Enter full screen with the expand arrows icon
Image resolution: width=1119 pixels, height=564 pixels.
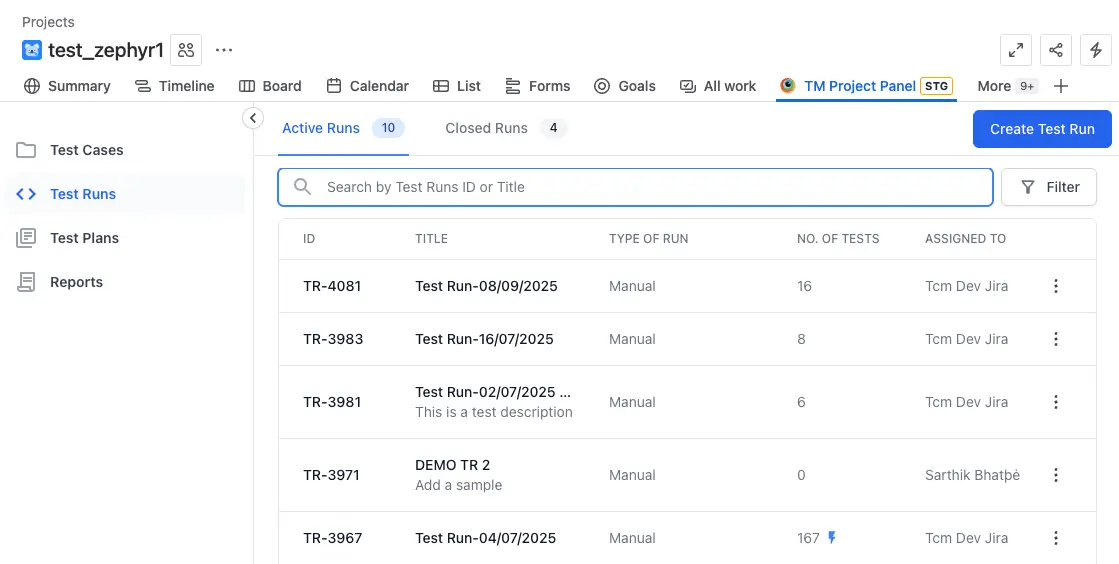click(1016, 50)
